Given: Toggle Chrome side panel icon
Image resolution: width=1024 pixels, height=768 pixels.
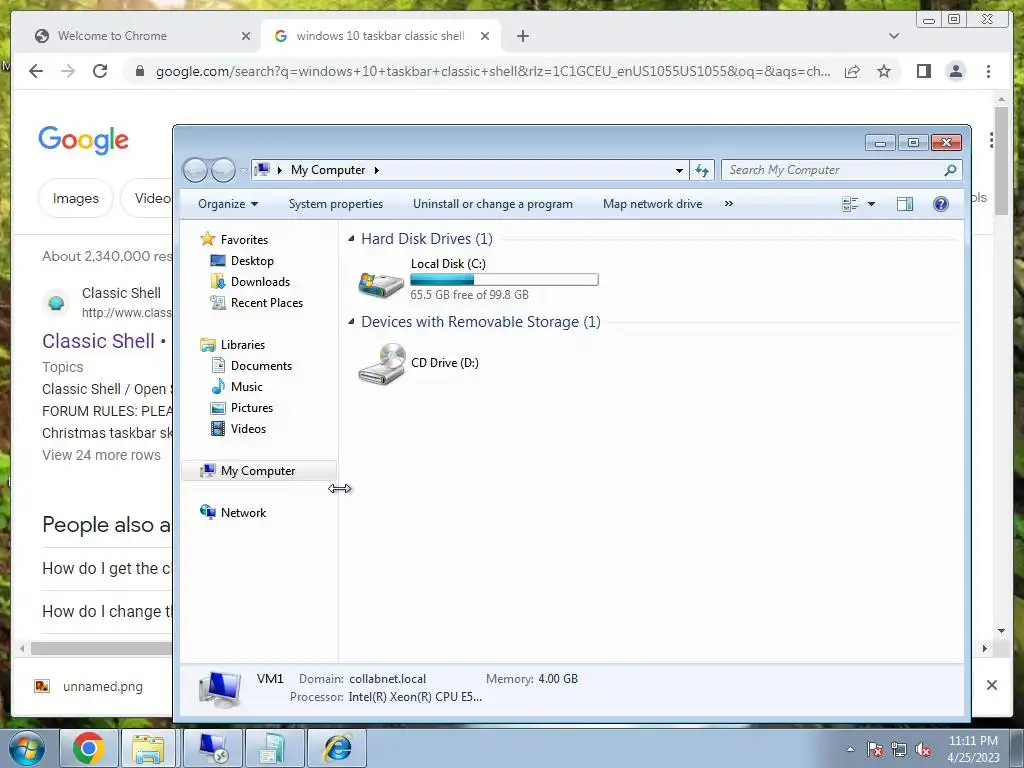Looking at the screenshot, I should tap(923, 71).
